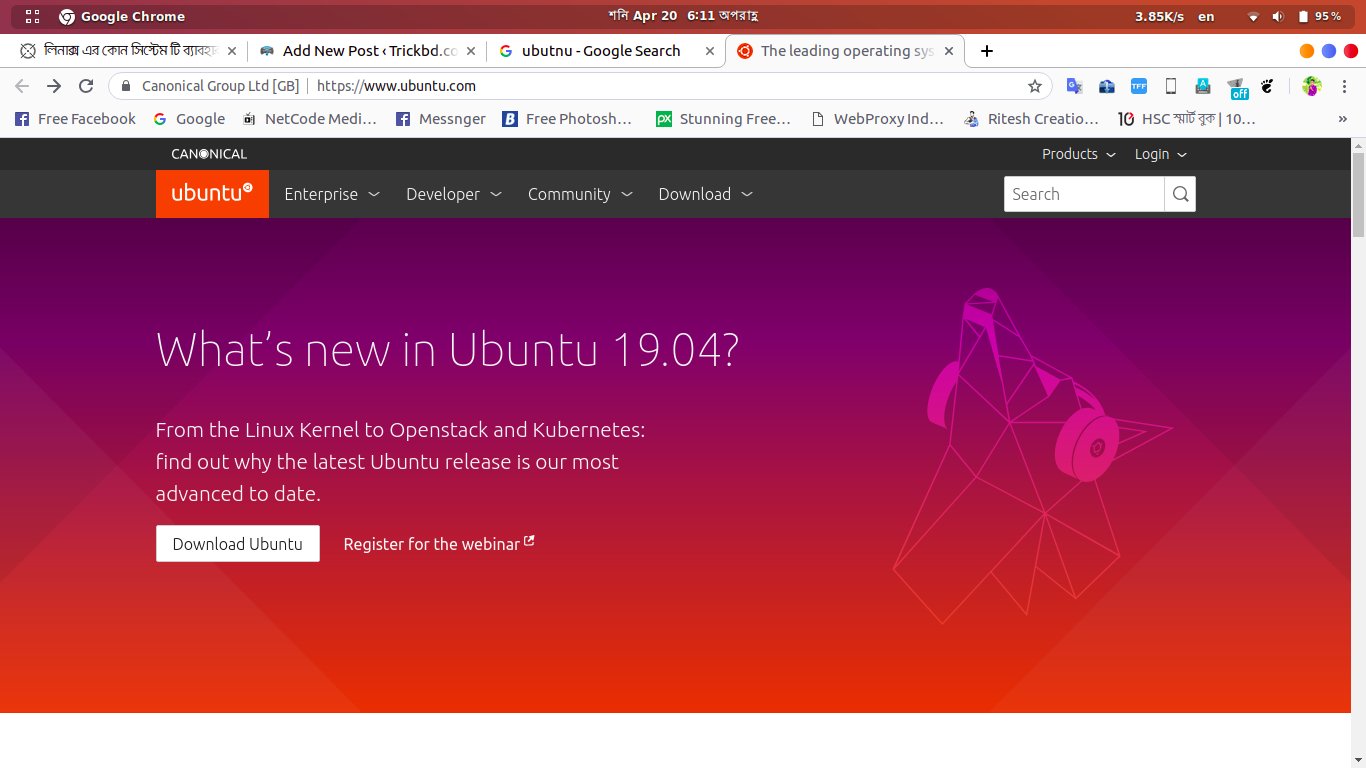Open the 'NetCode Medi...' bookmark
Image resolution: width=1366 pixels, height=768 pixels.
(309, 119)
